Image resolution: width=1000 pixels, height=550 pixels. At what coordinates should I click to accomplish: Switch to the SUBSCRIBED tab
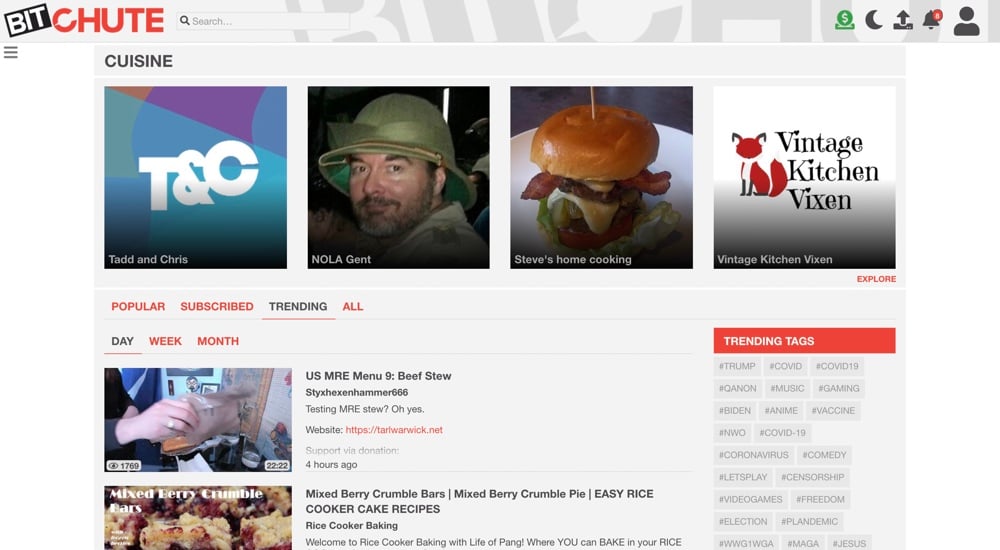tap(217, 306)
